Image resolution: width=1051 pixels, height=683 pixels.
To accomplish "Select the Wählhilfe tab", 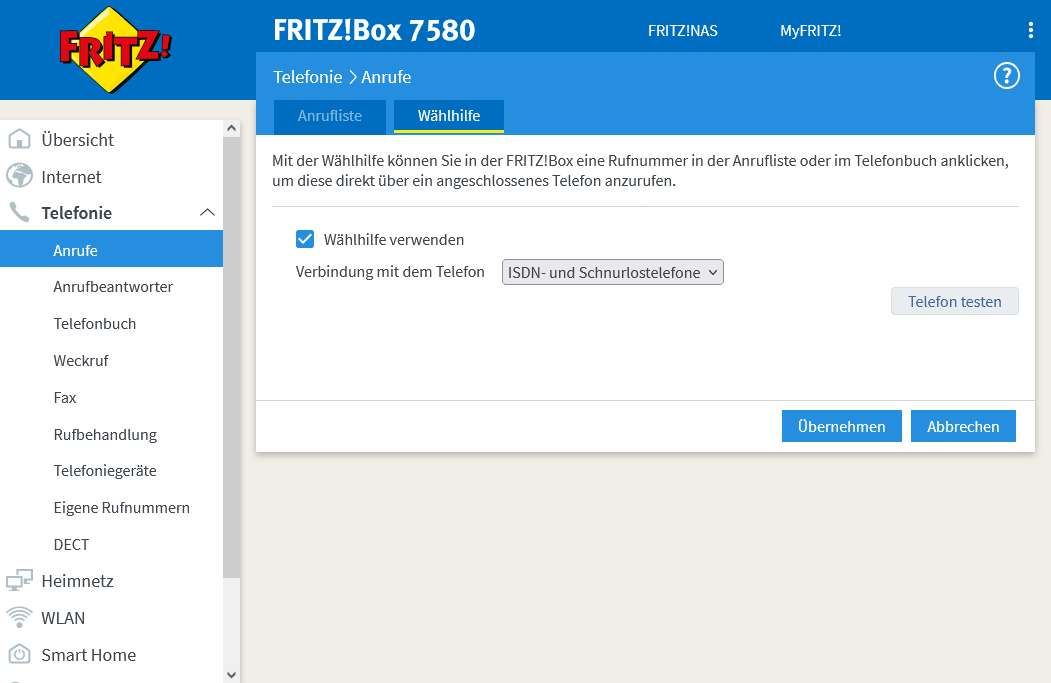I will (449, 116).
